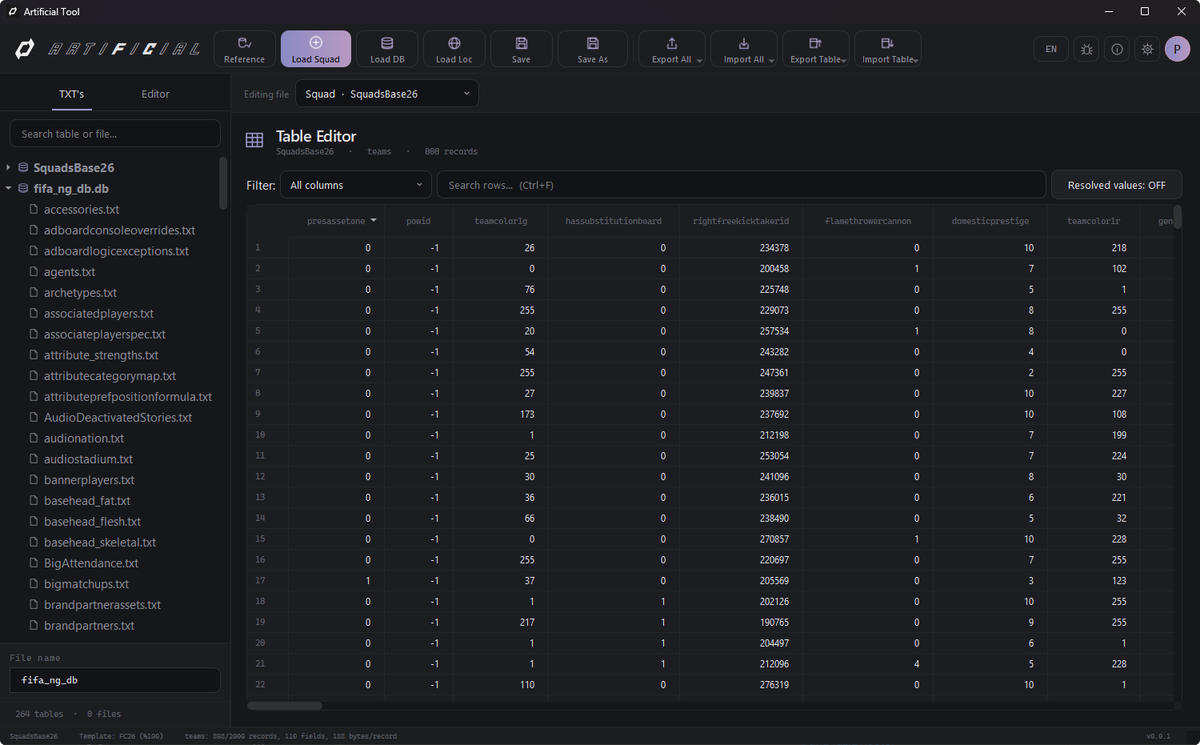Save the current file with Save
1200x745 pixels.
(521, 49)
